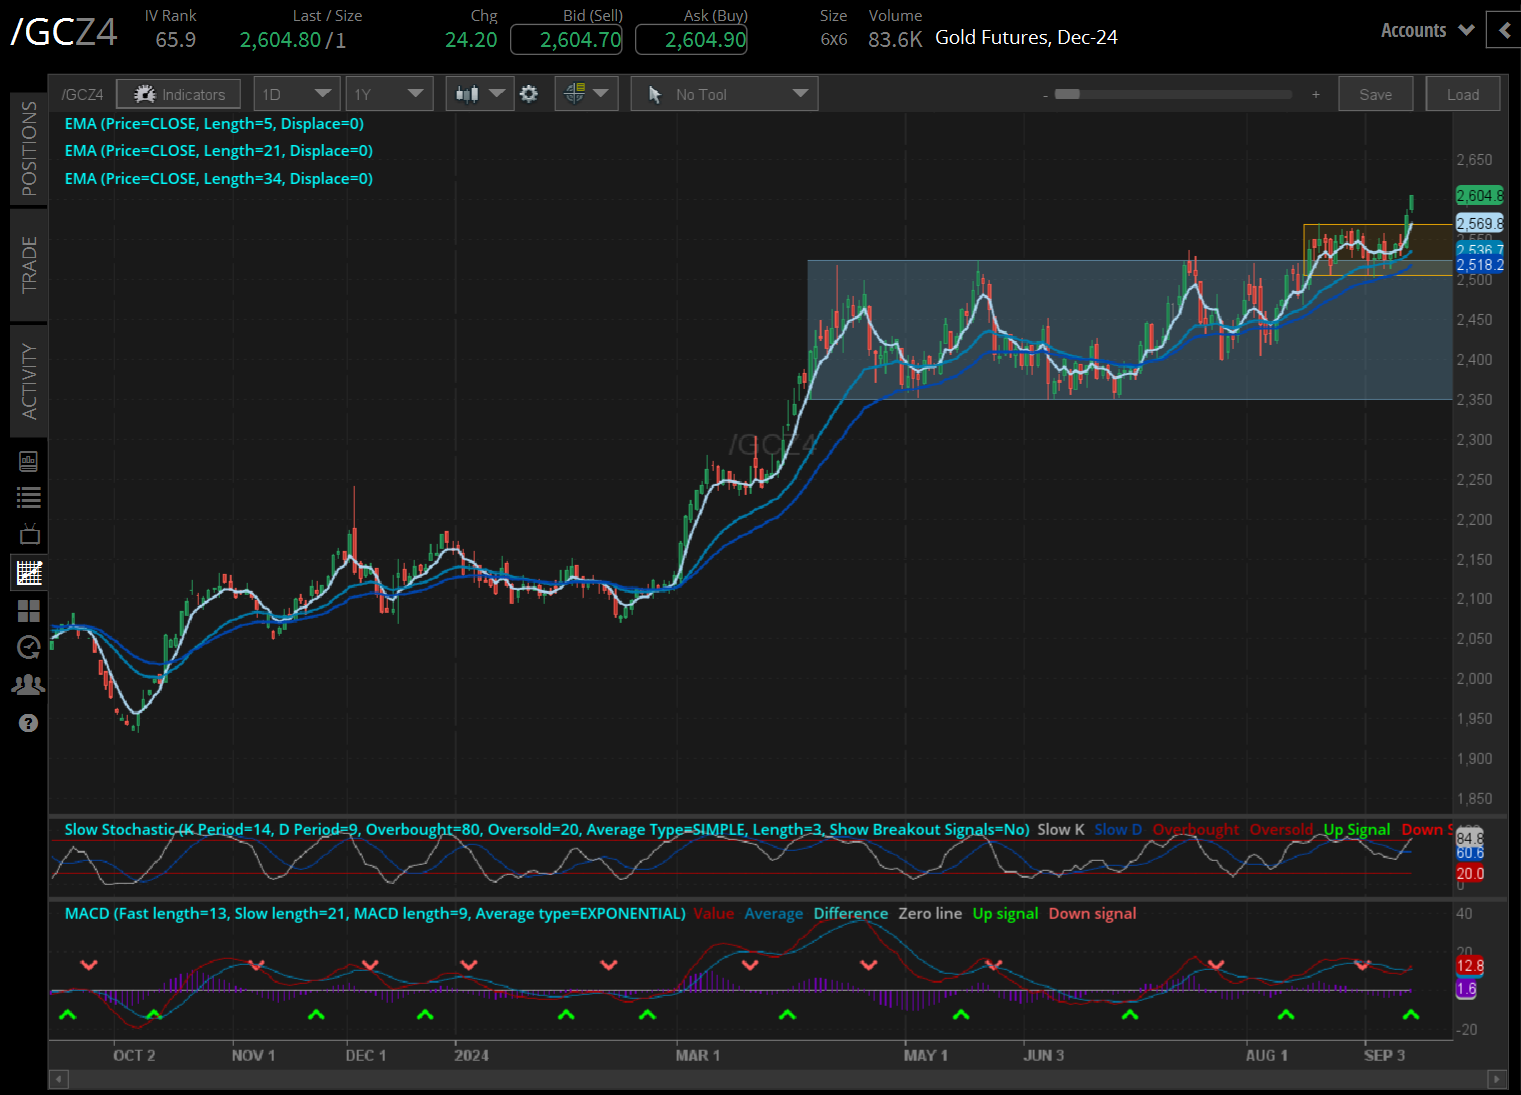This screenshot has width=1521, height=1095.
Task: Expand the 1Y range dropdown
Action: click(x=389, y=93)
